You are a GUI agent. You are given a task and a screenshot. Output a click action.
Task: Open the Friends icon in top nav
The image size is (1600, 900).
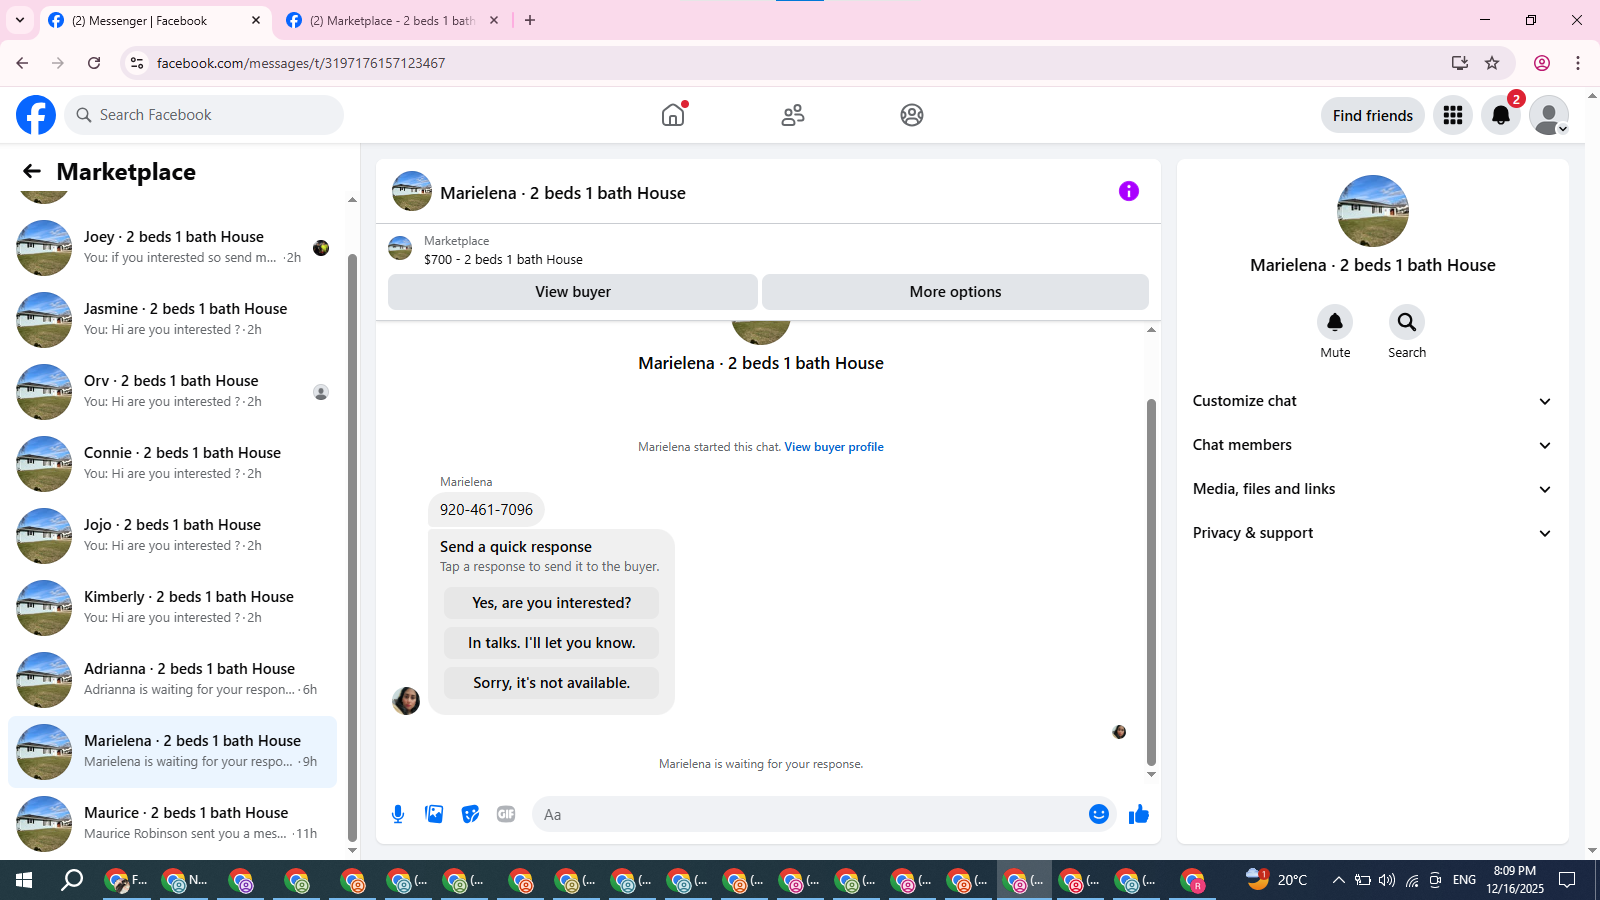click(x=793, y=115)
